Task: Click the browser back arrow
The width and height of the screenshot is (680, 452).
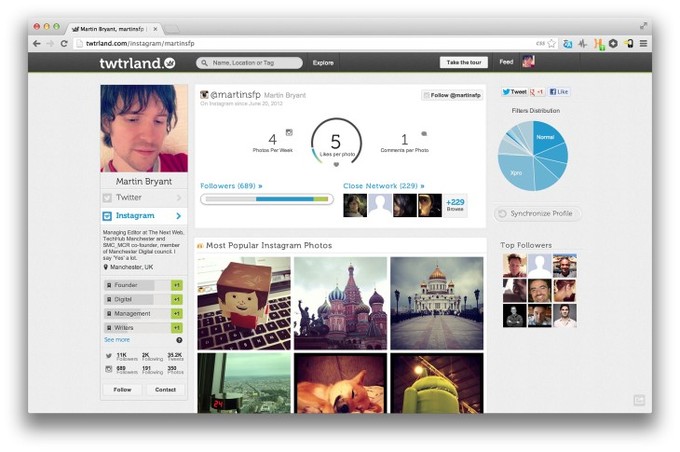Action: [x=37, y=43]
